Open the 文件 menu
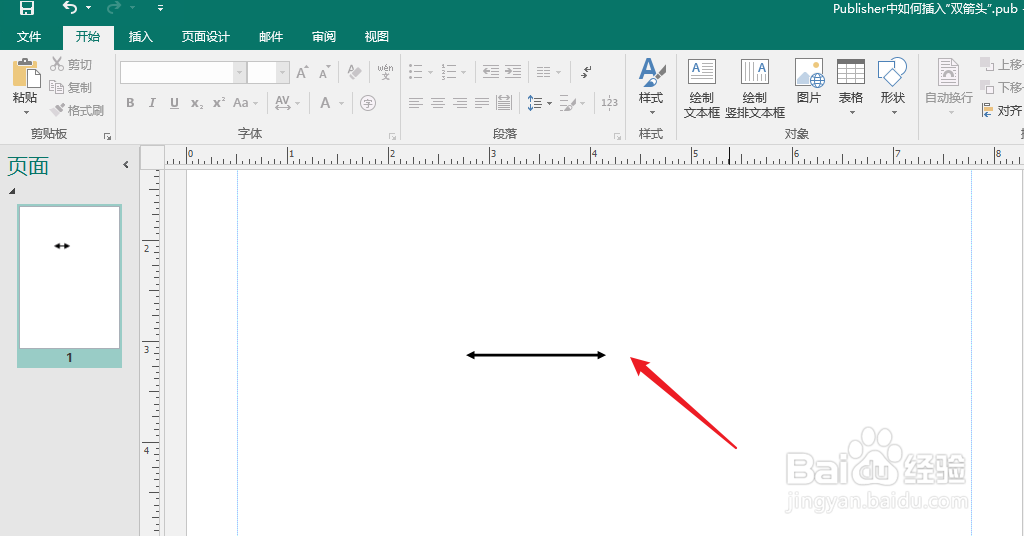This screenshot has height=536, width=1024. tap(29, 37)
